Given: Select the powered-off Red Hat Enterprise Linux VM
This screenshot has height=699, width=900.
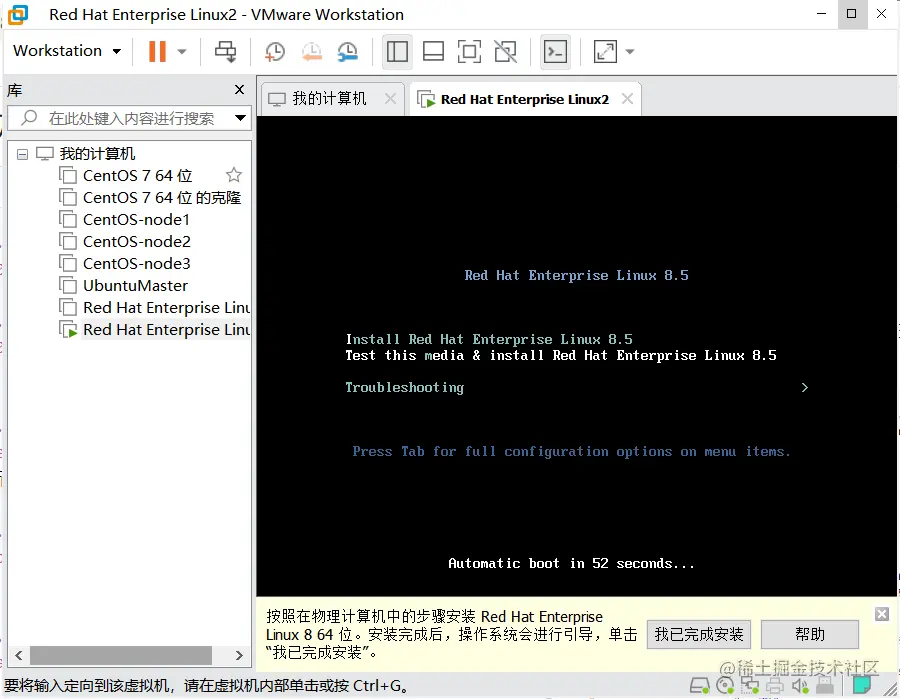Looking at the screenshot, I should click(166, 308).
